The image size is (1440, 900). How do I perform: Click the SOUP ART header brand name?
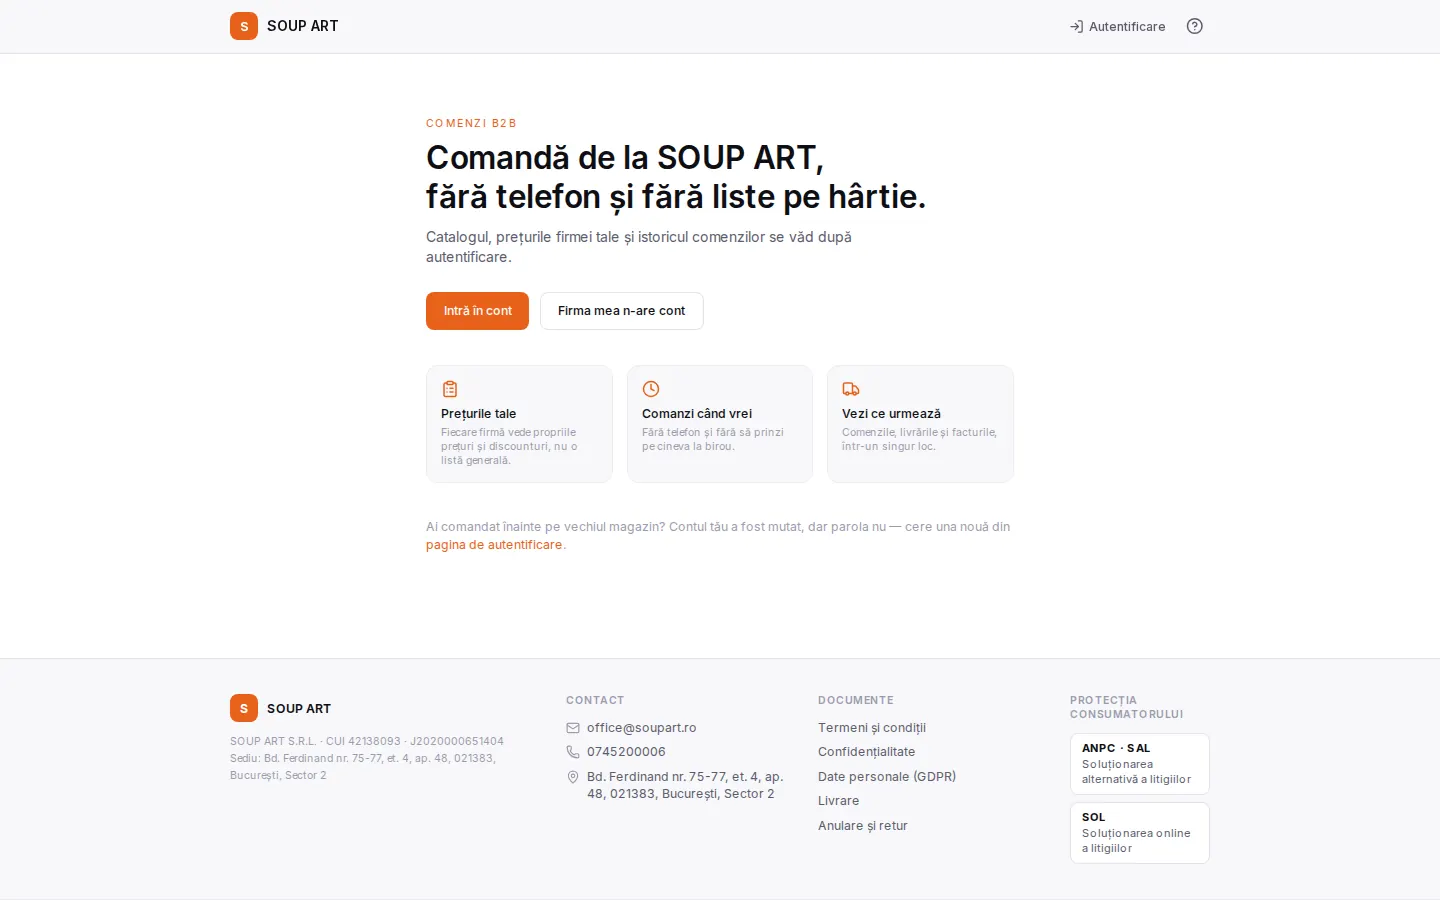303,26
